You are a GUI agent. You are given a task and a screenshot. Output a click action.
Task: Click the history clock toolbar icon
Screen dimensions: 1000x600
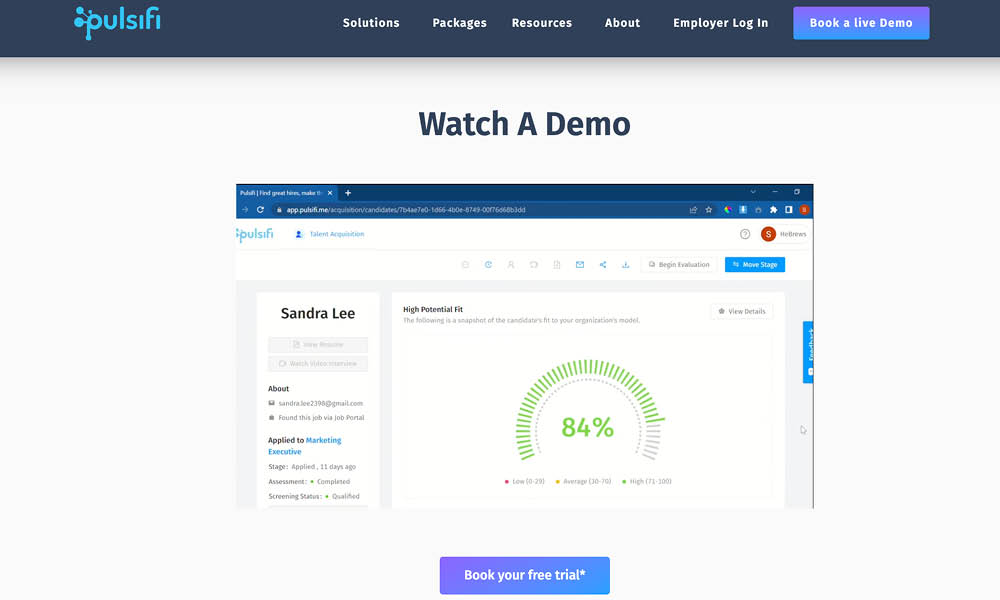tap(488, 265)
